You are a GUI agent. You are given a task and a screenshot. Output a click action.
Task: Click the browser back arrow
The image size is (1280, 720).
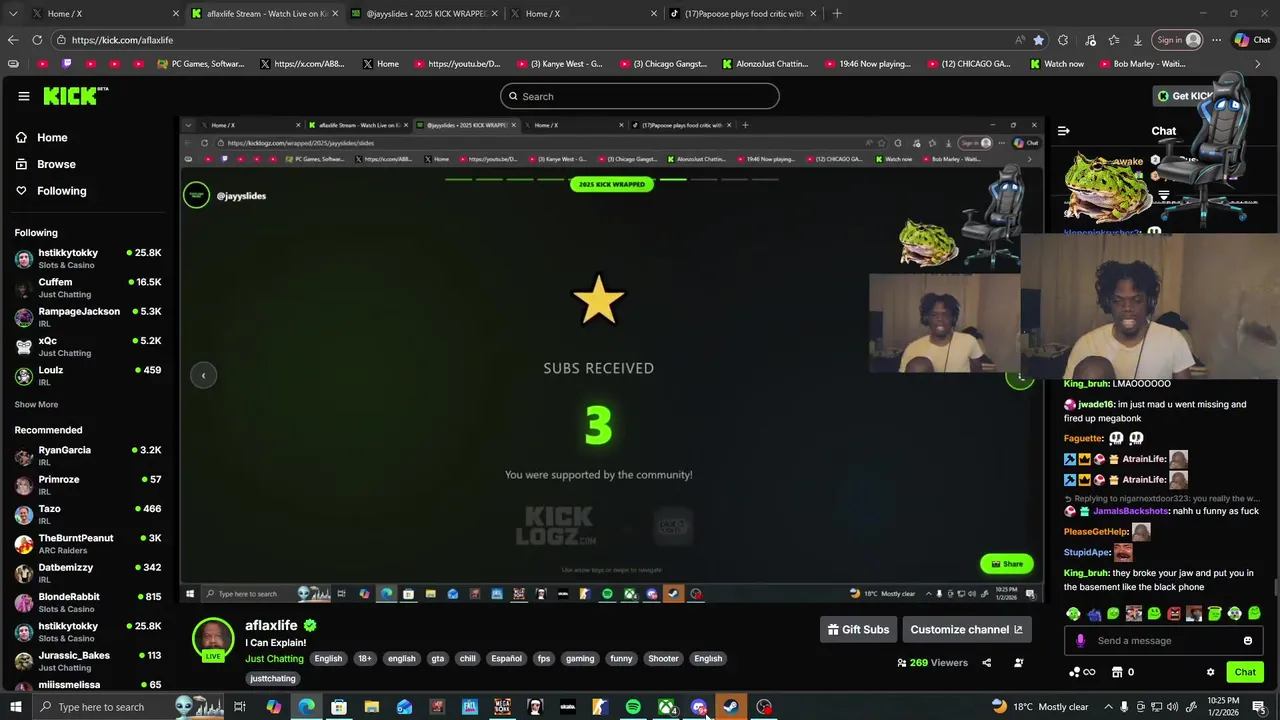coord(13,40)
